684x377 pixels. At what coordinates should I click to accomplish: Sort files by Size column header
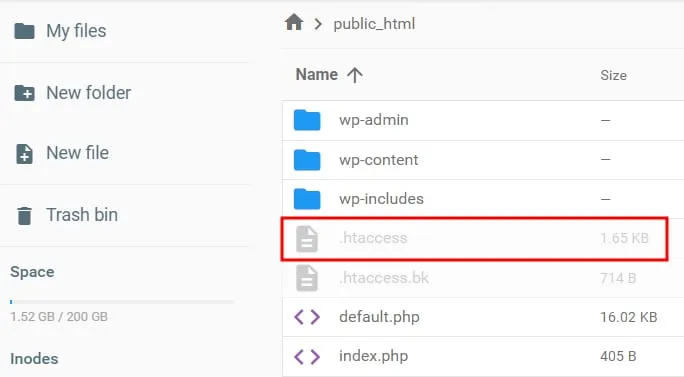(x=613, y=75)
